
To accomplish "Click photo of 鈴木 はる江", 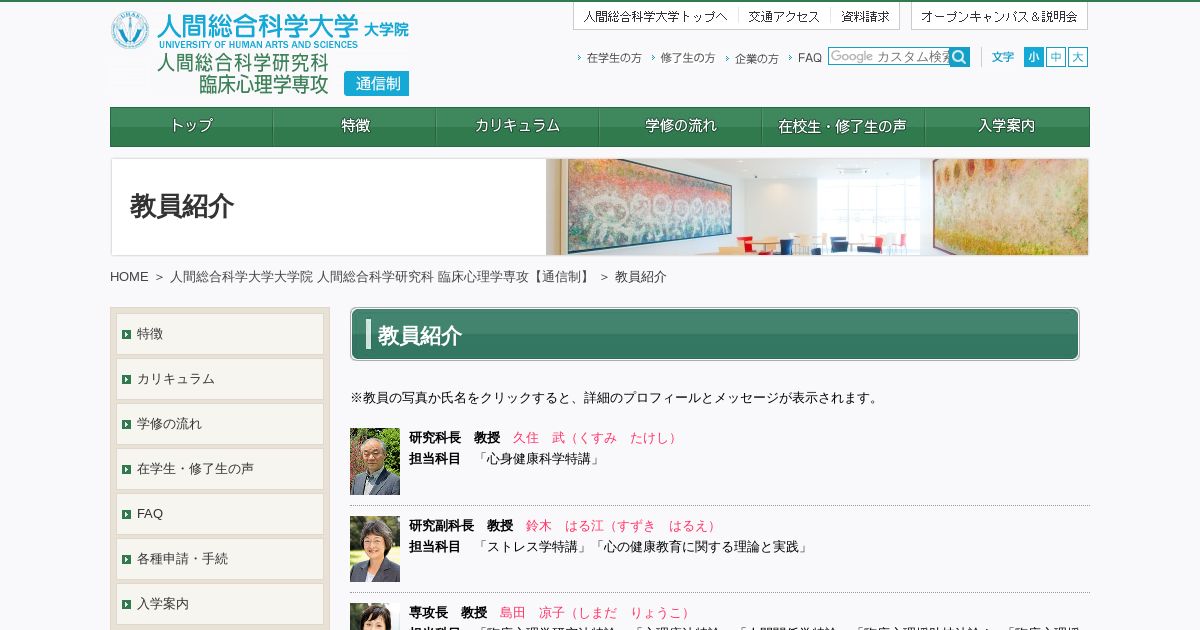I will [375, 549].
